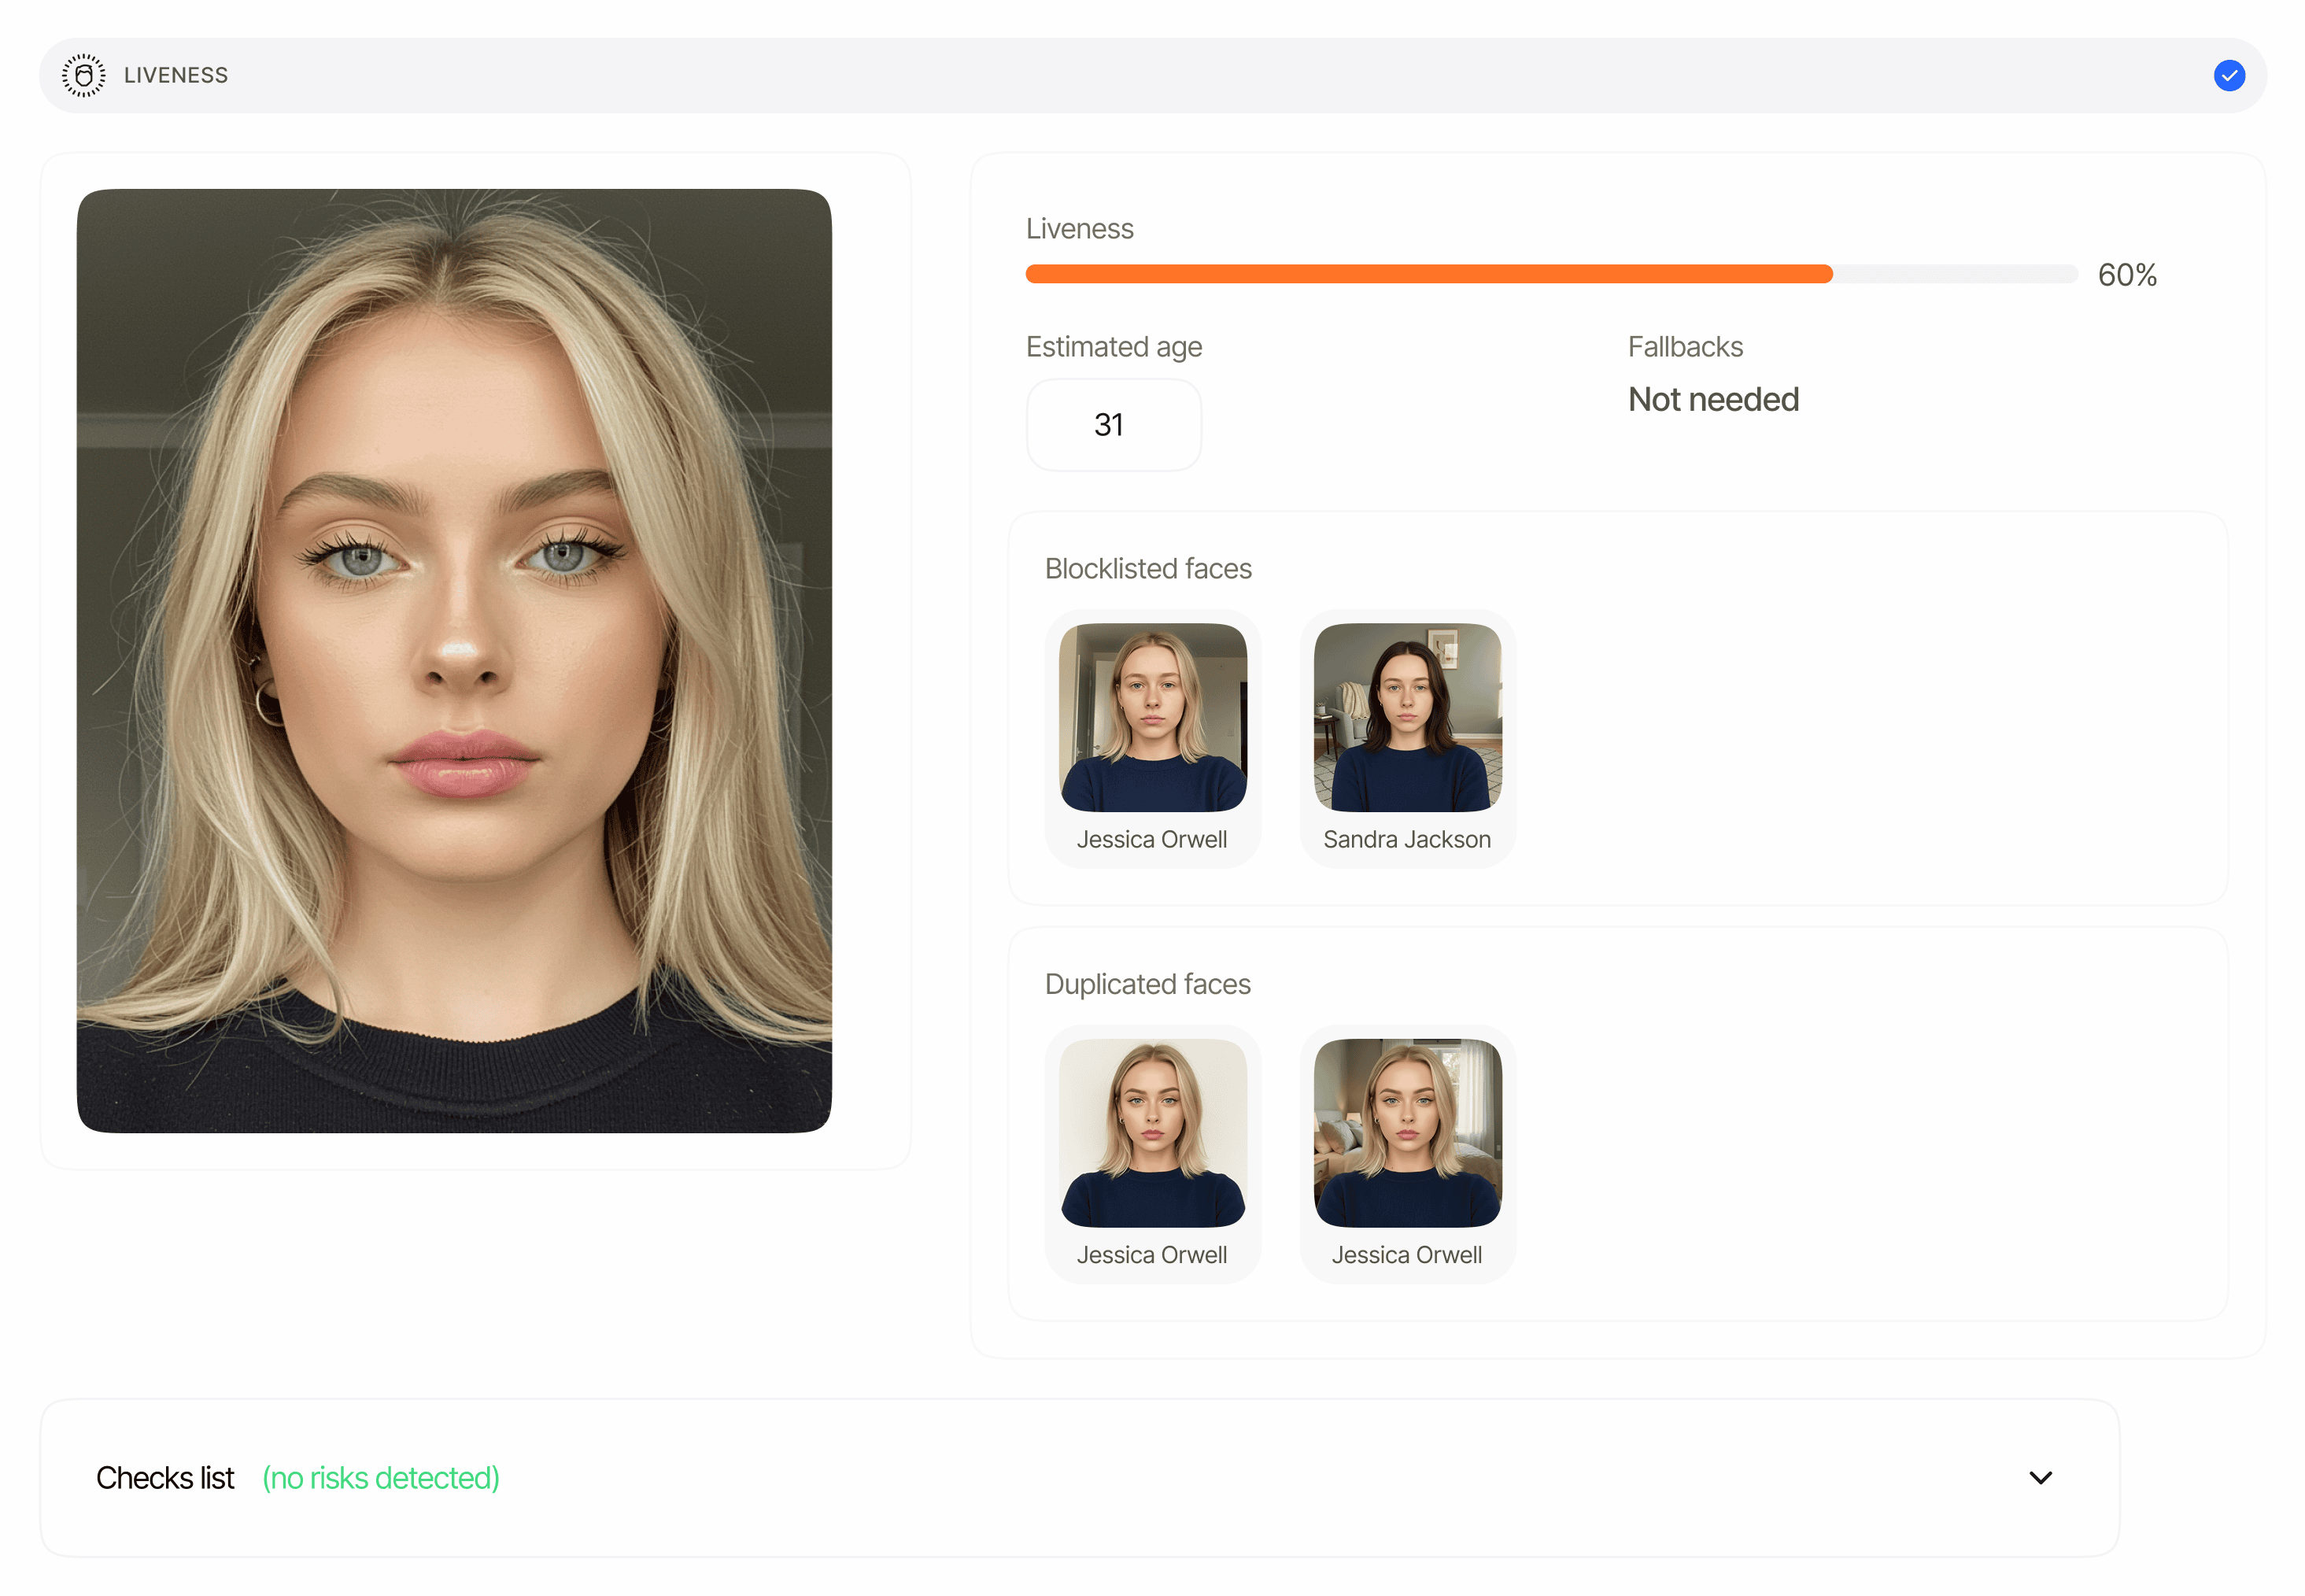
Task: Click the 60% liveness score value
Action: coord(2126,275)
